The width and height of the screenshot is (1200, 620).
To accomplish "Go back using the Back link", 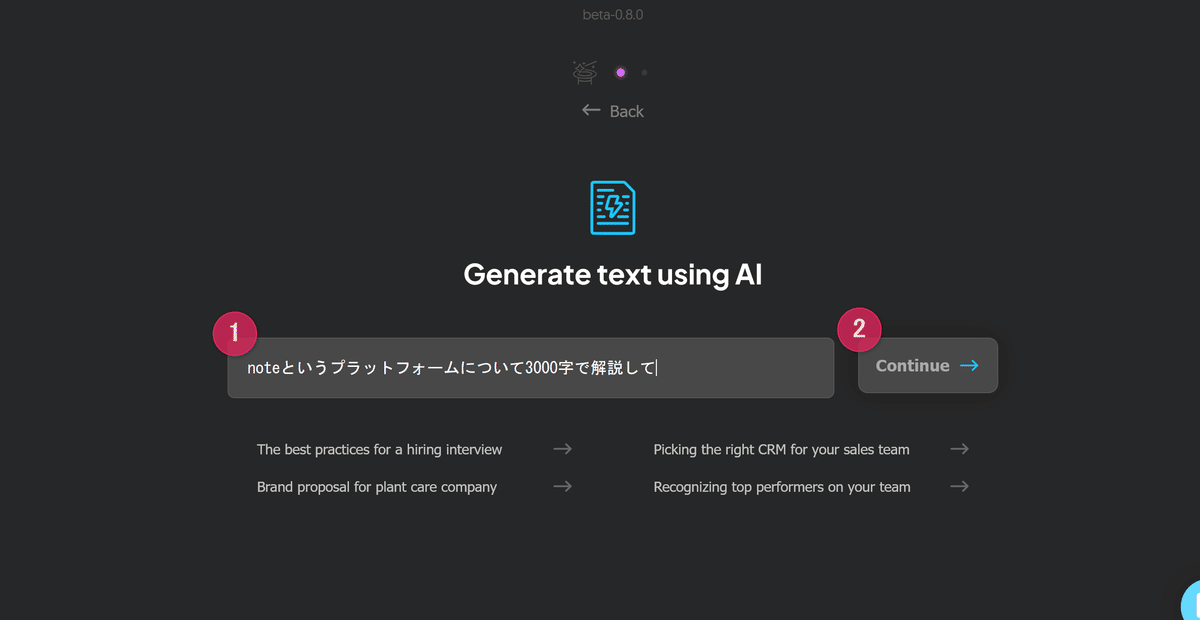I will [613, 111].
